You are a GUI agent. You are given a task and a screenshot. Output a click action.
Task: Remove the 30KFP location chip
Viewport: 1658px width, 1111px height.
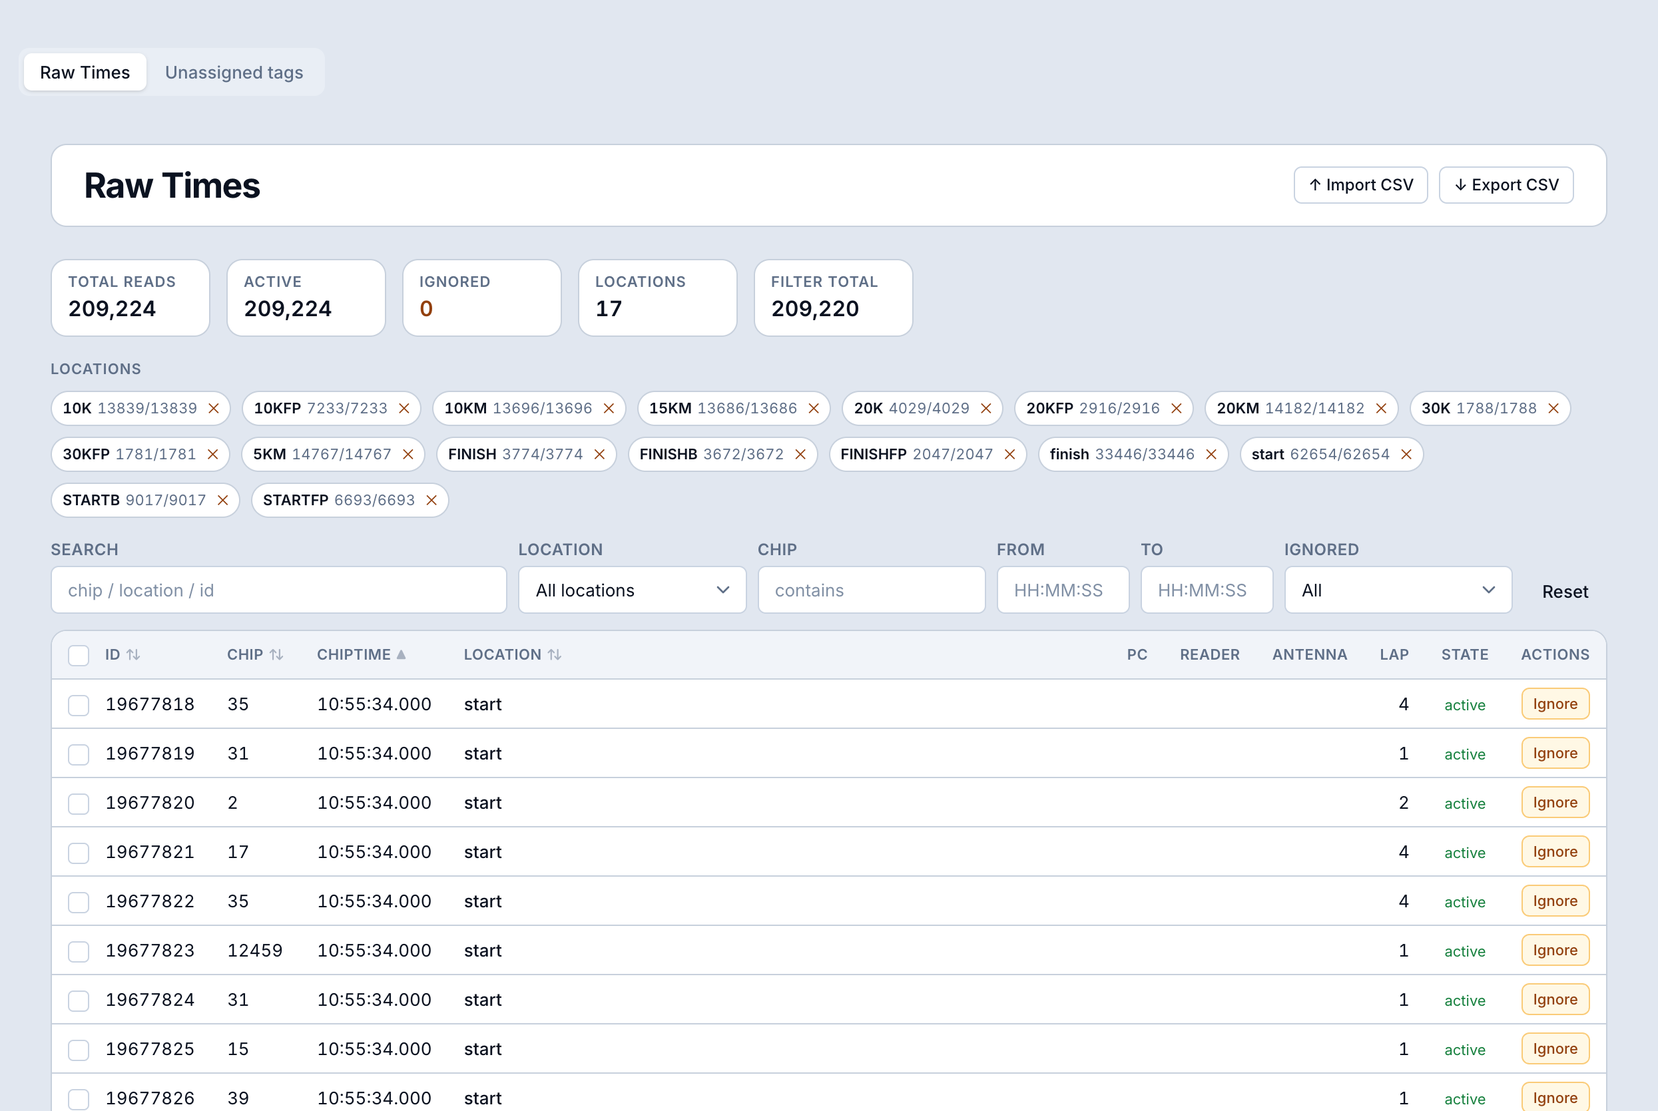point(213,454)
